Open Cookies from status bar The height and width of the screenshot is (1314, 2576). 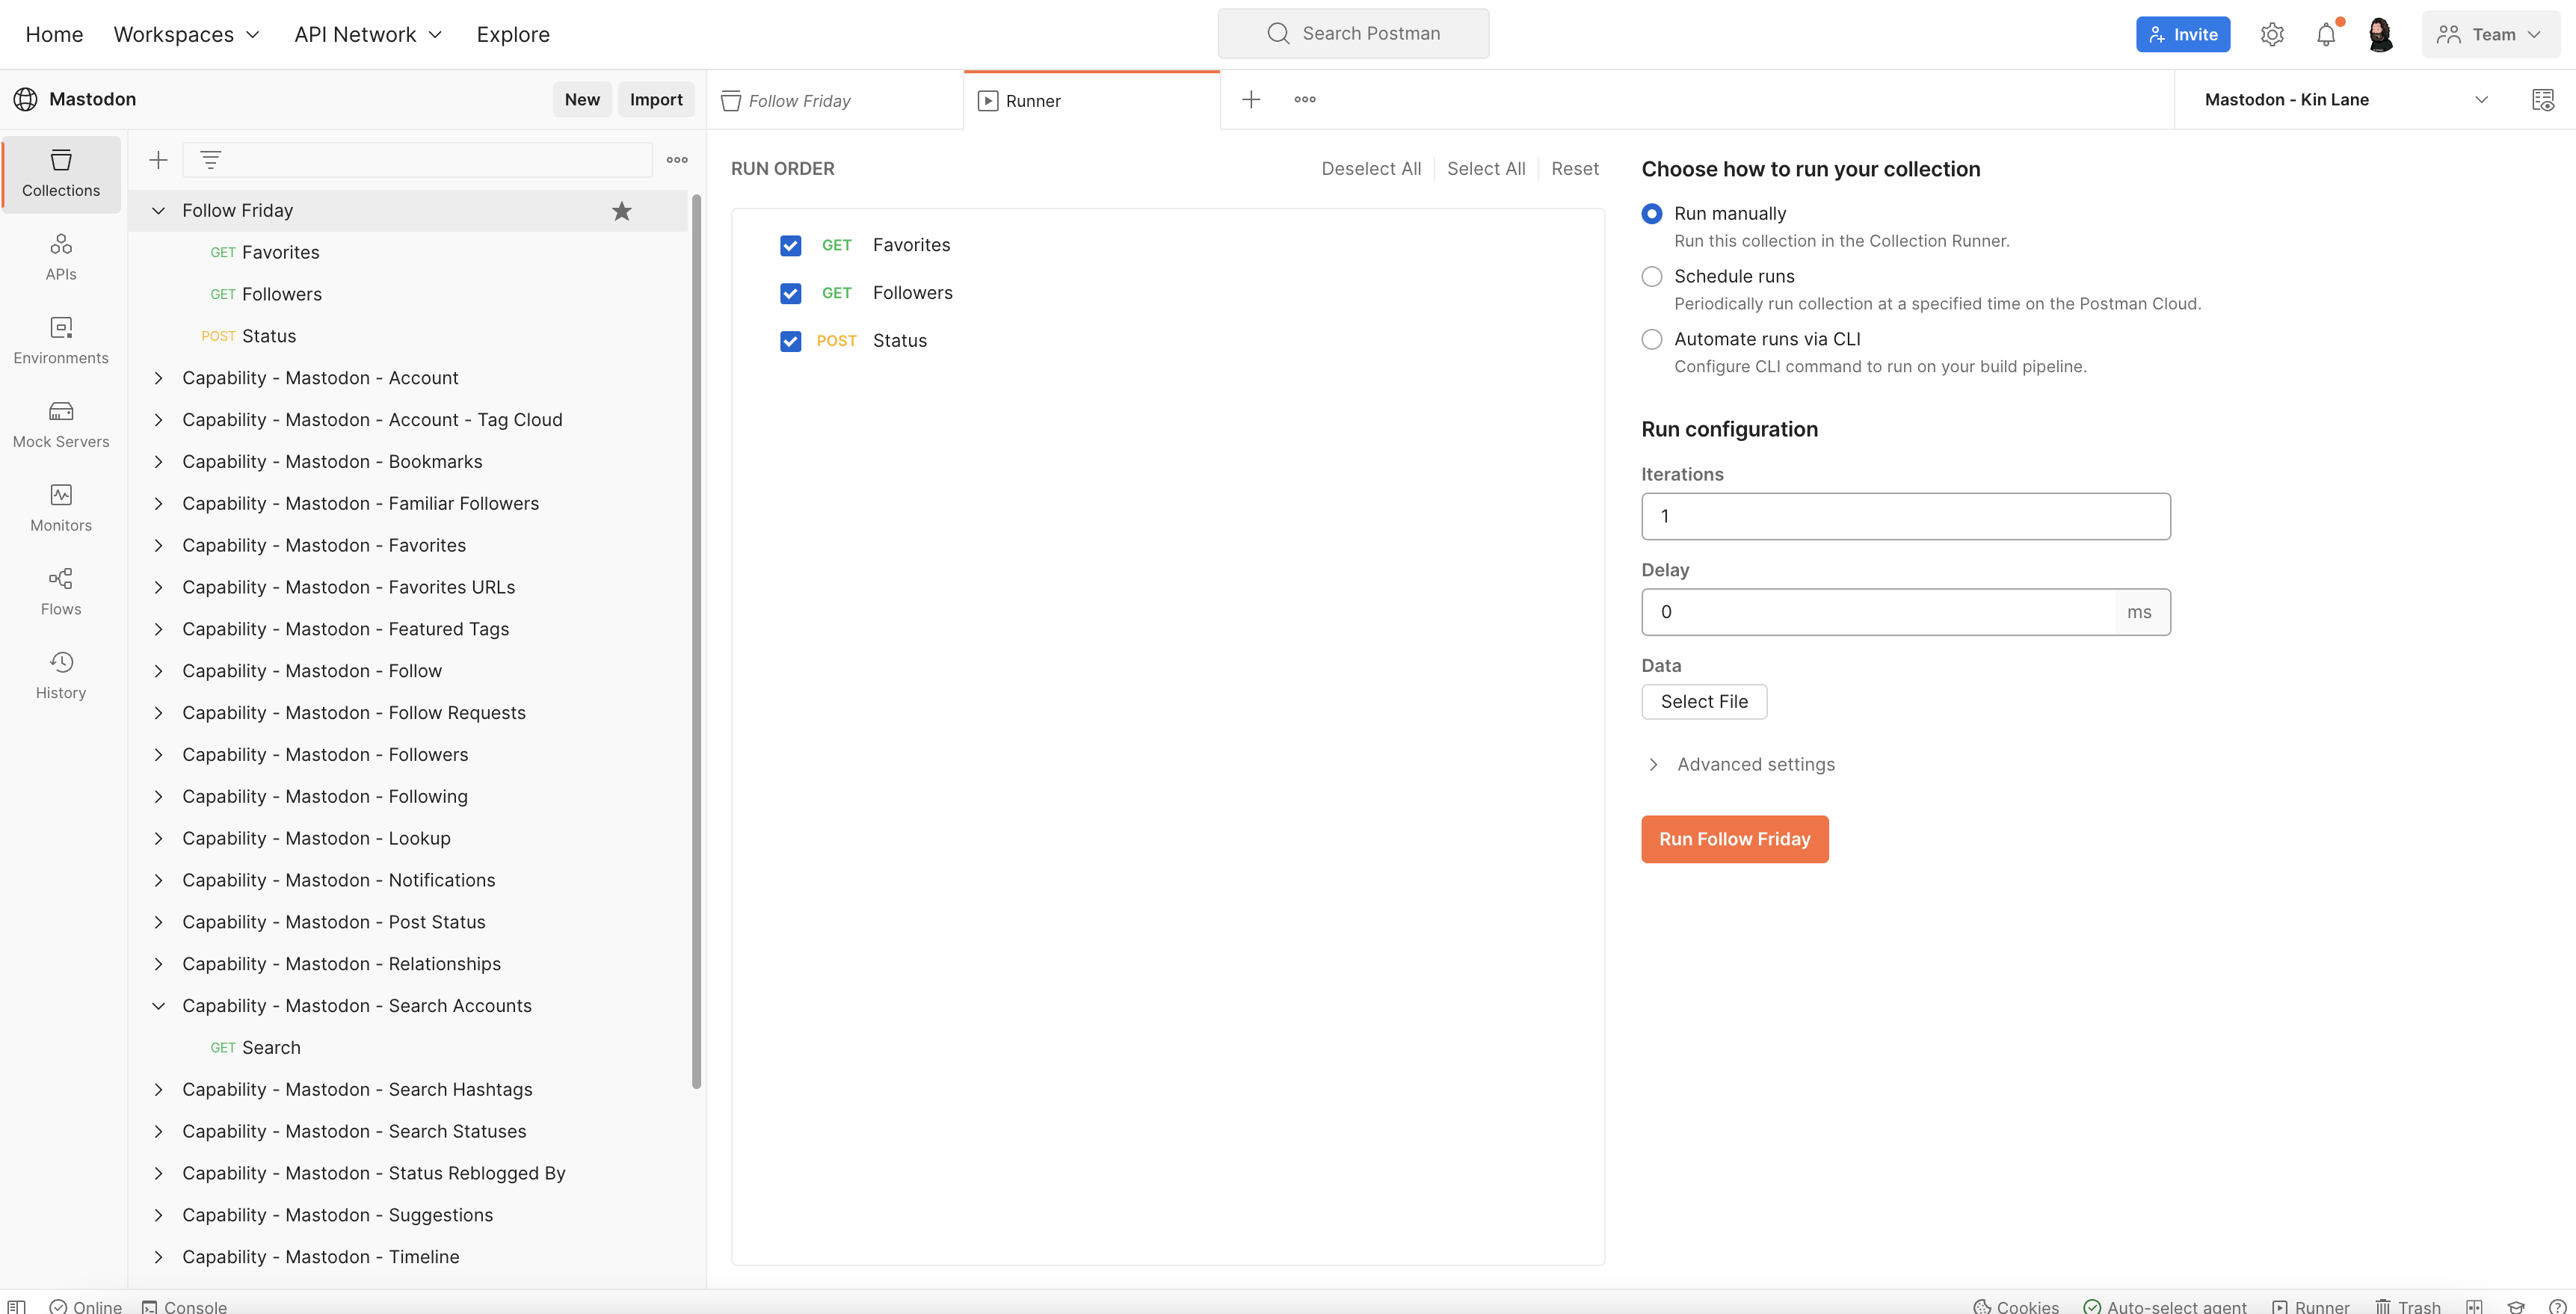(2015, 1306)
